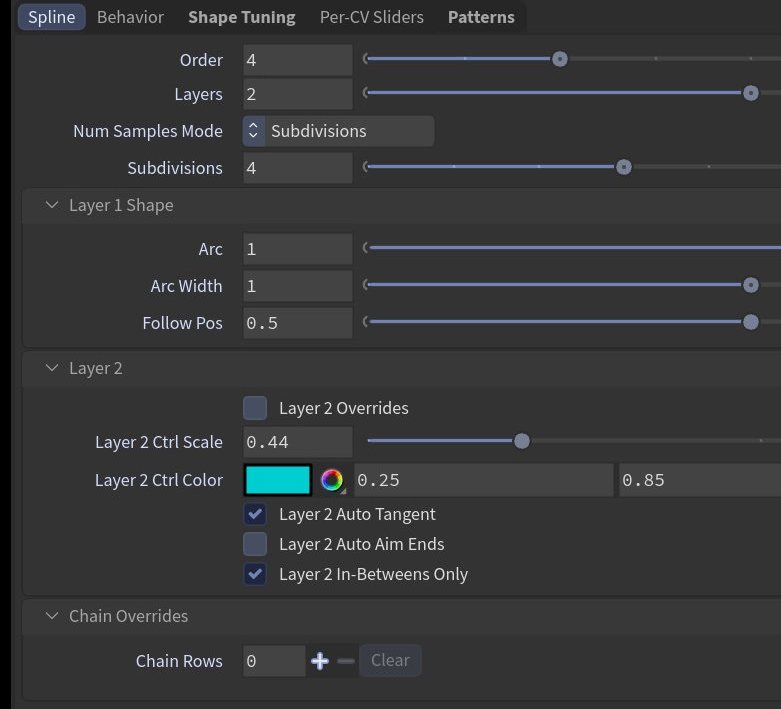Remove a chain row with minus icon

pyautogui.click(x=346, y=661)
